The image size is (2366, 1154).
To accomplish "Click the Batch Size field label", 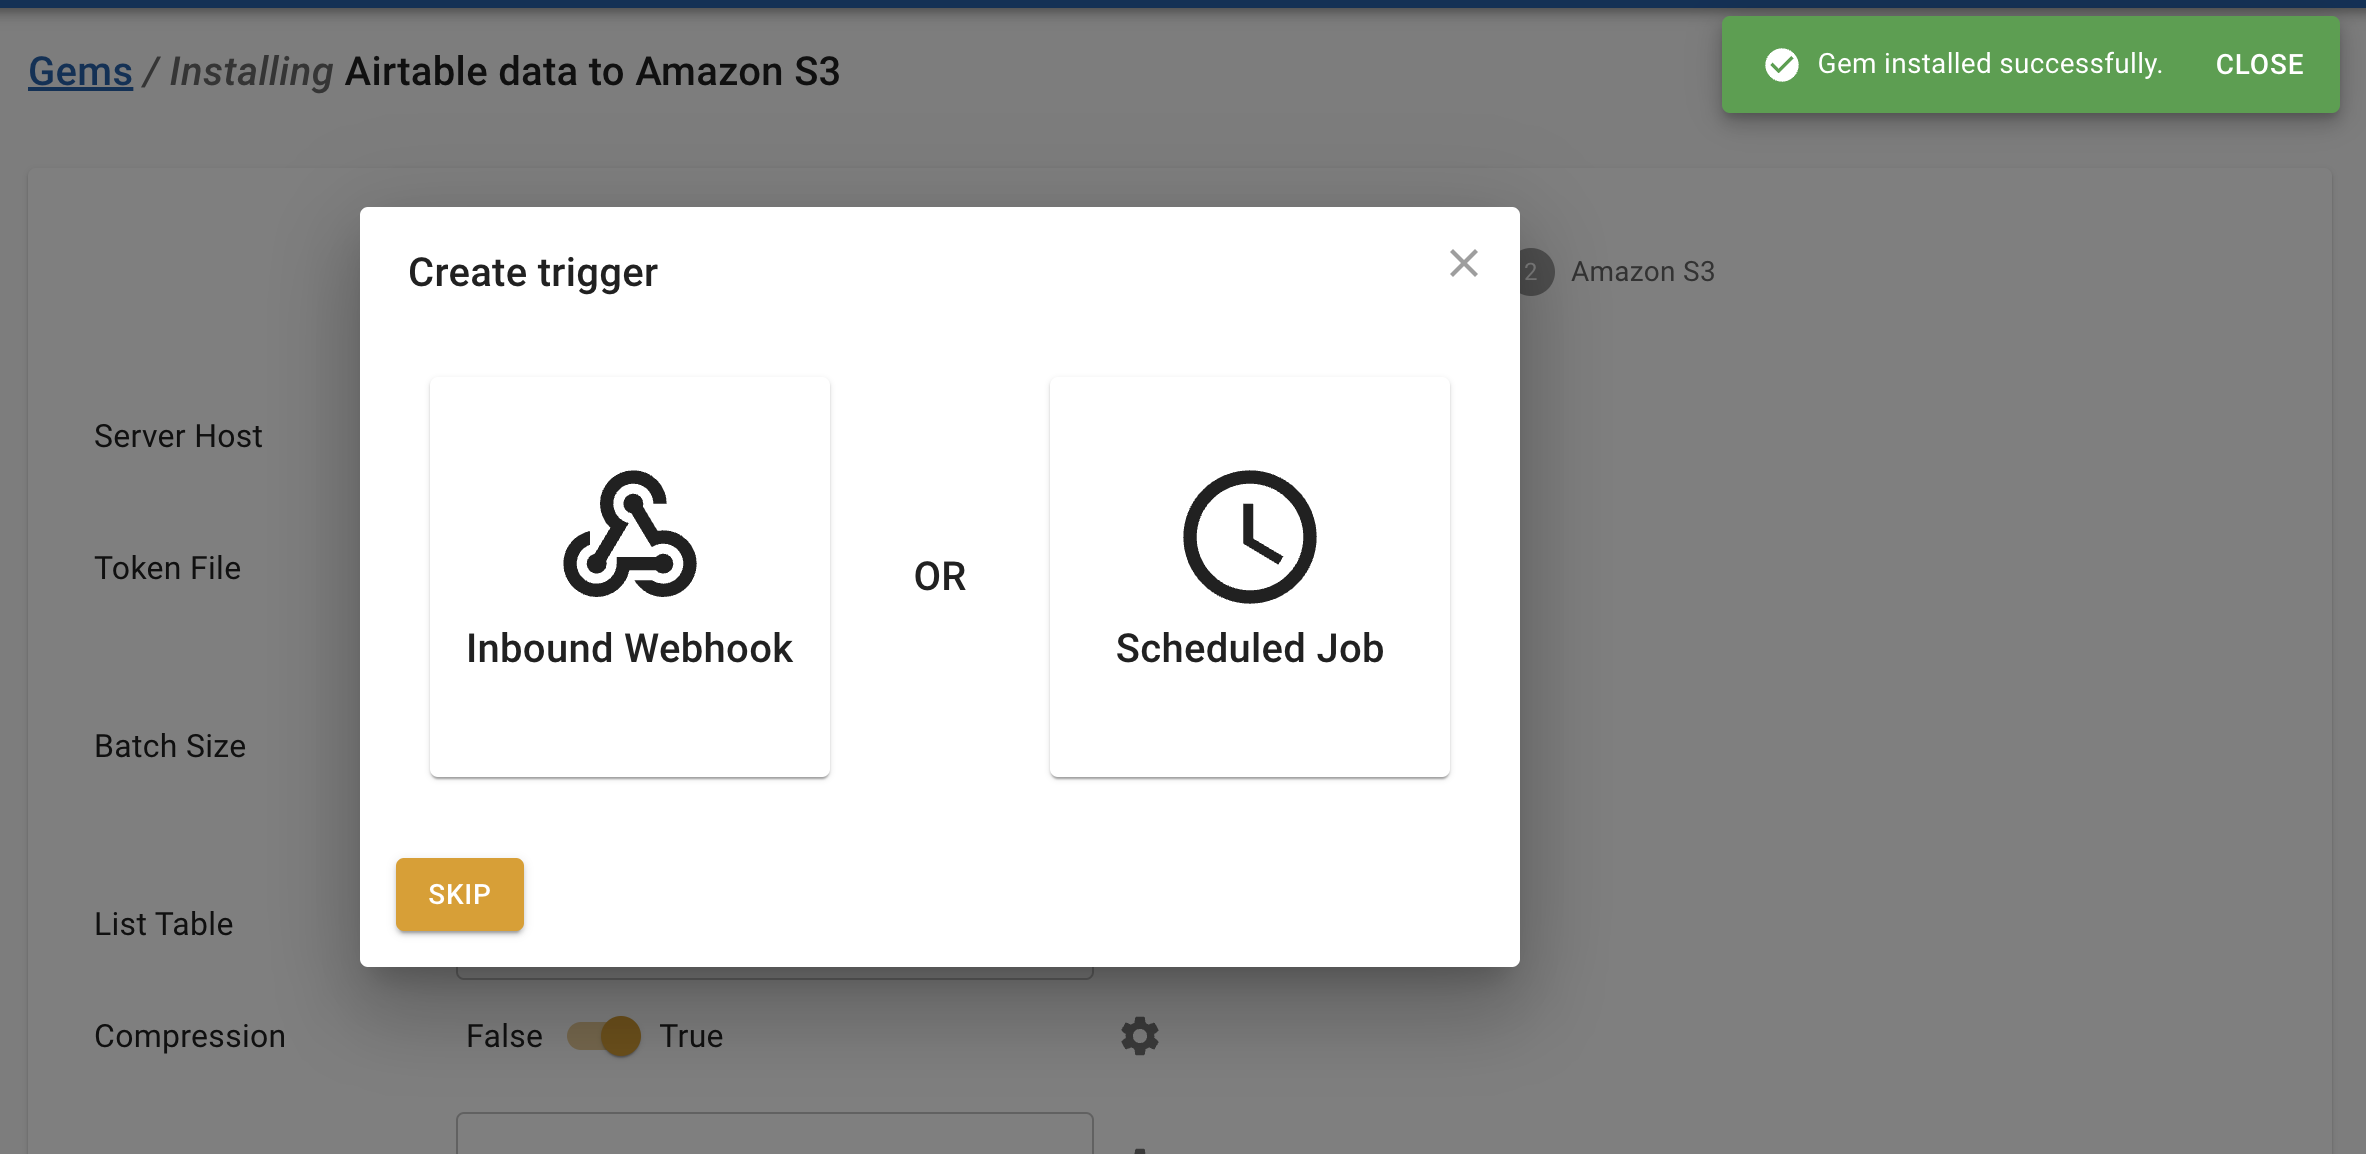I will [170, 746].
